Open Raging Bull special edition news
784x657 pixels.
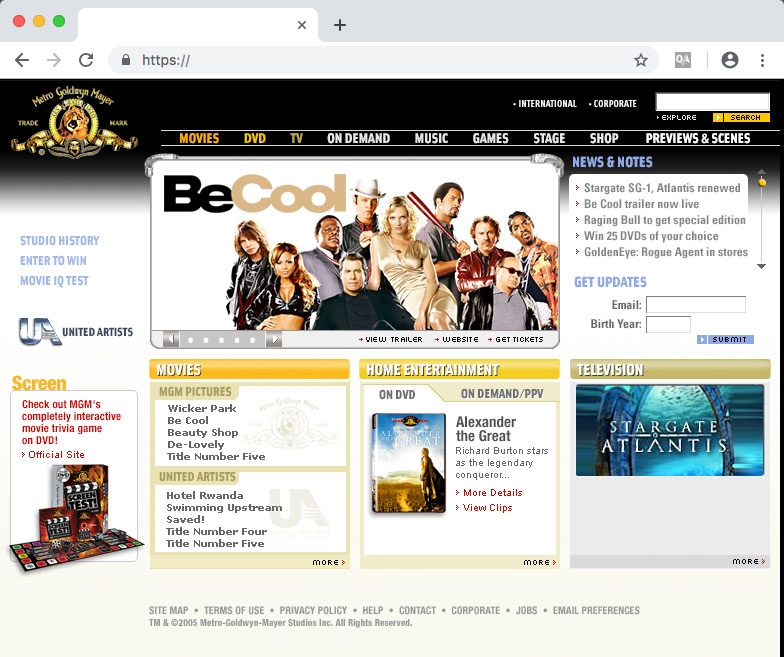tap(664, 220)
